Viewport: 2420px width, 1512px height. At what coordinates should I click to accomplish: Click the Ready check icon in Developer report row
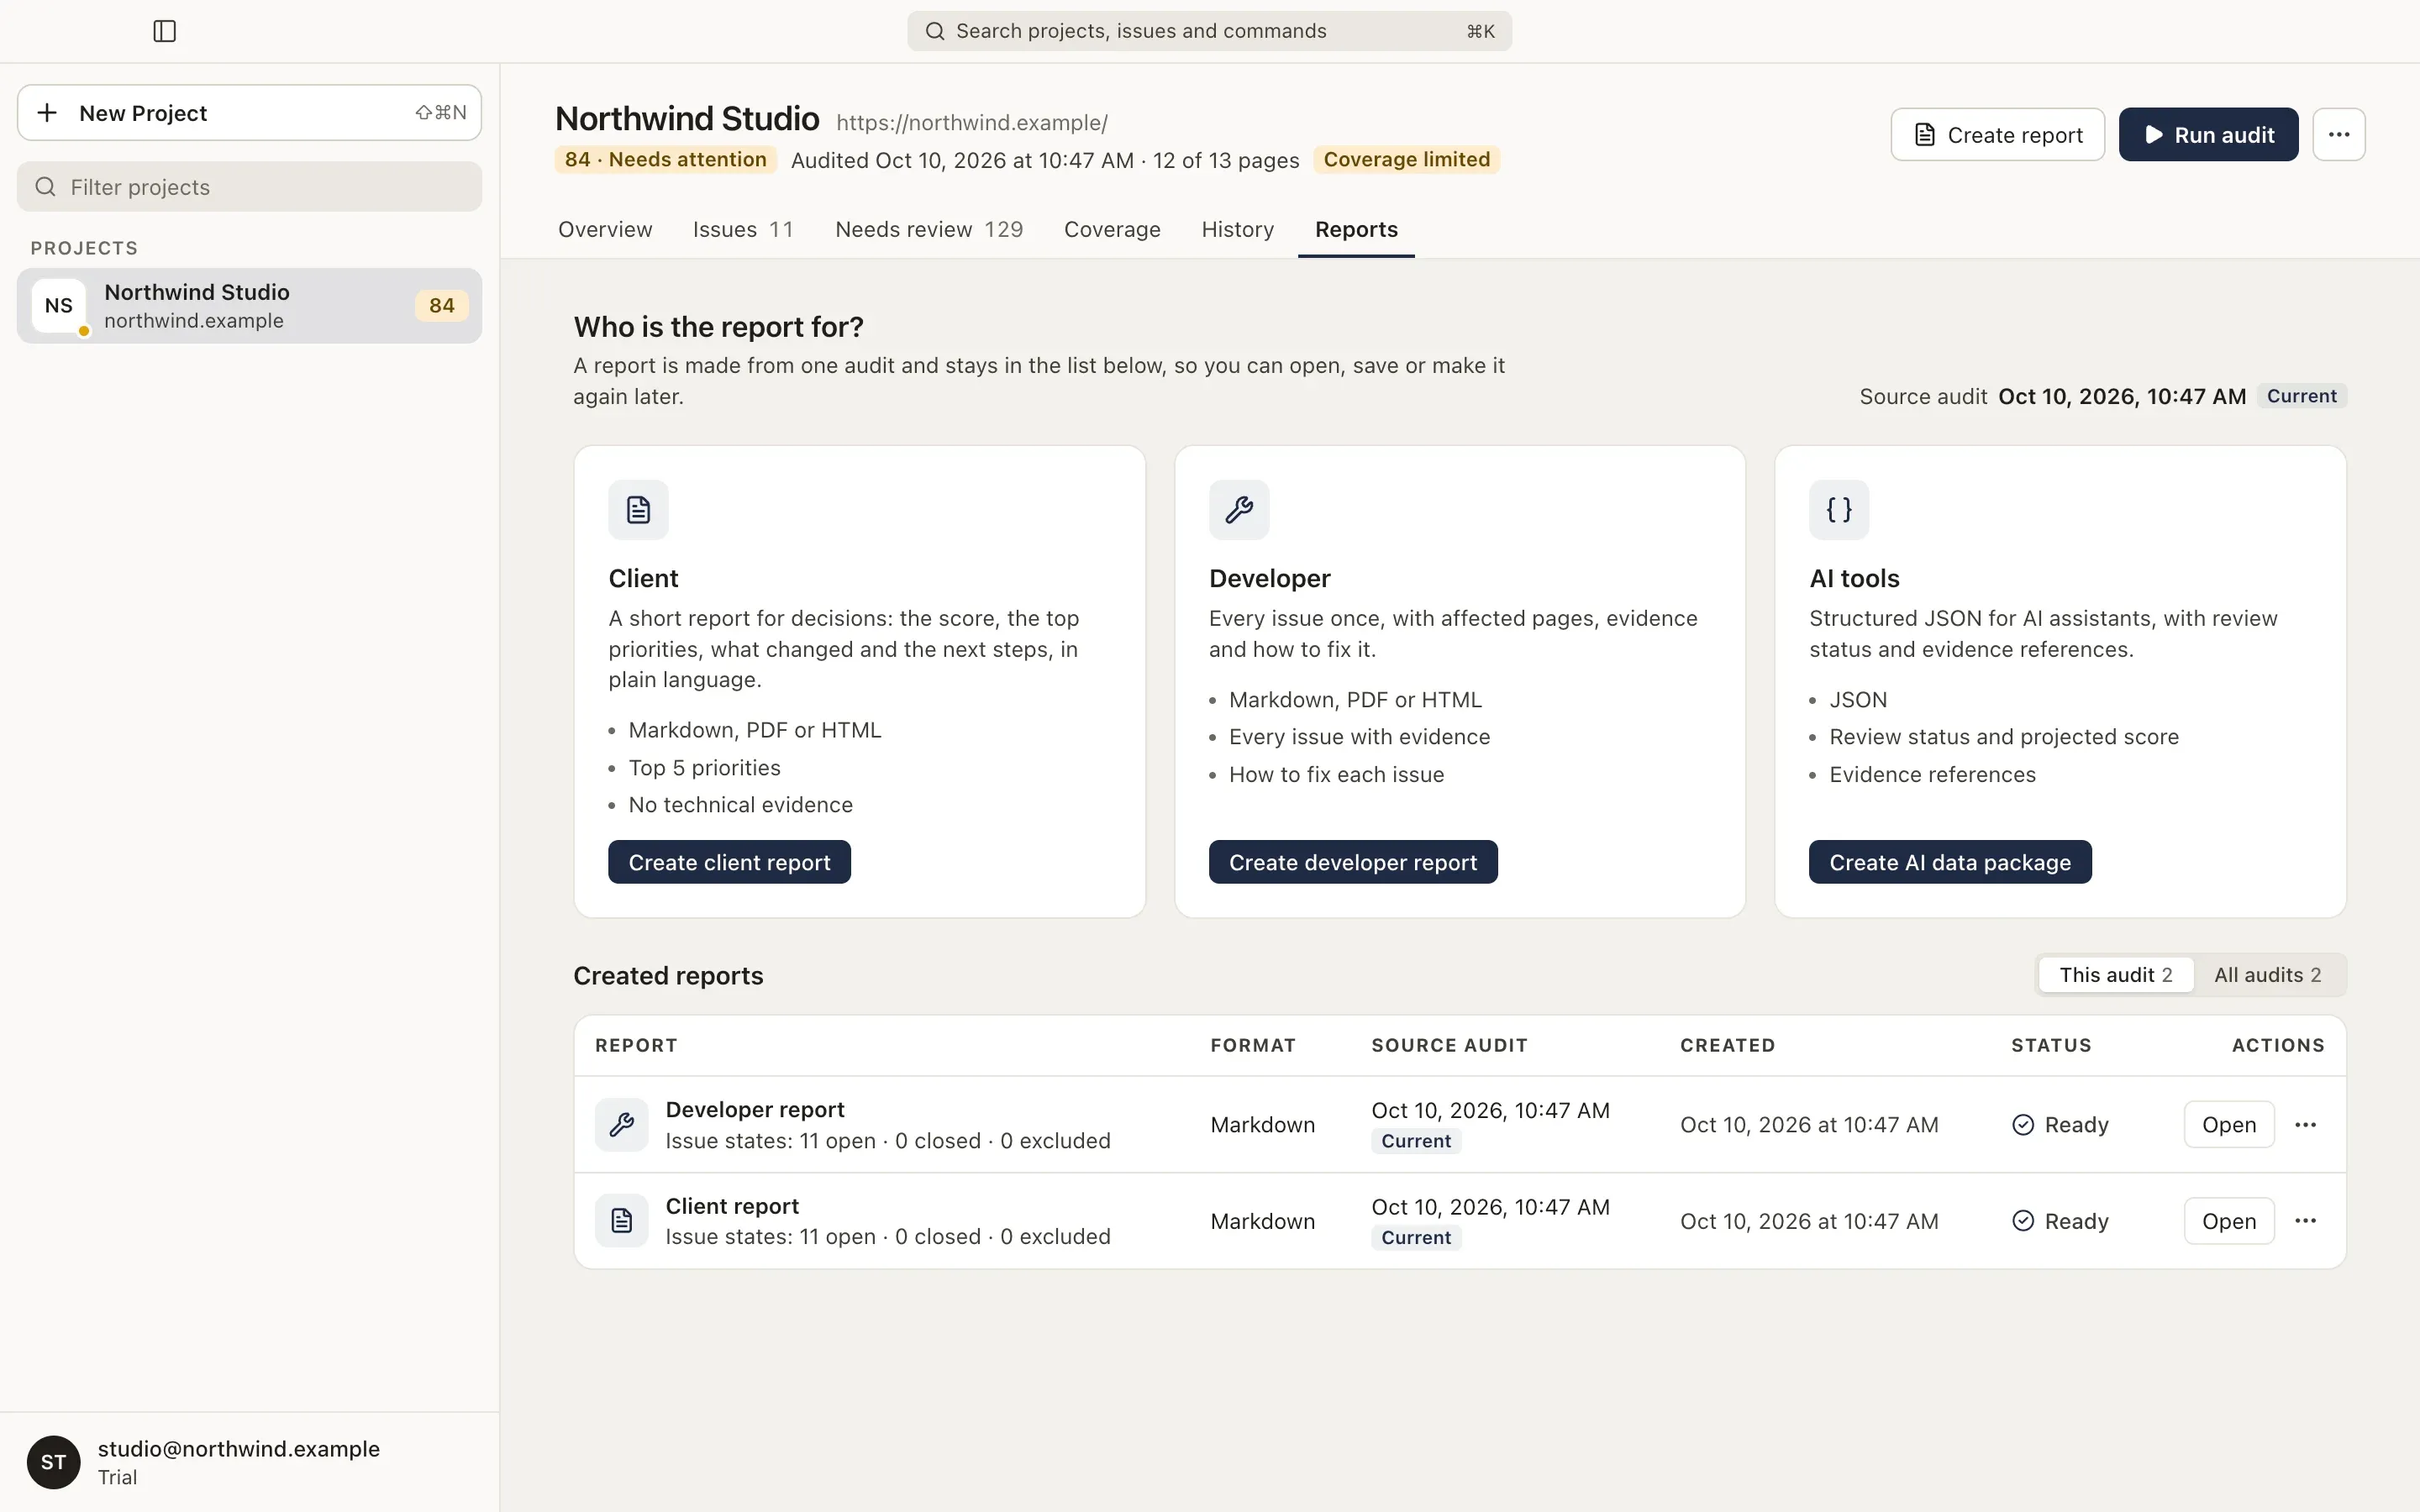coord(2022,1125)
